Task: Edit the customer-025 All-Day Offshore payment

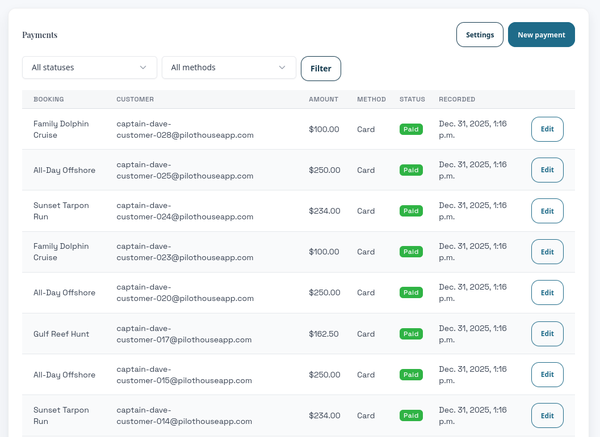Action: click(547, 170)
